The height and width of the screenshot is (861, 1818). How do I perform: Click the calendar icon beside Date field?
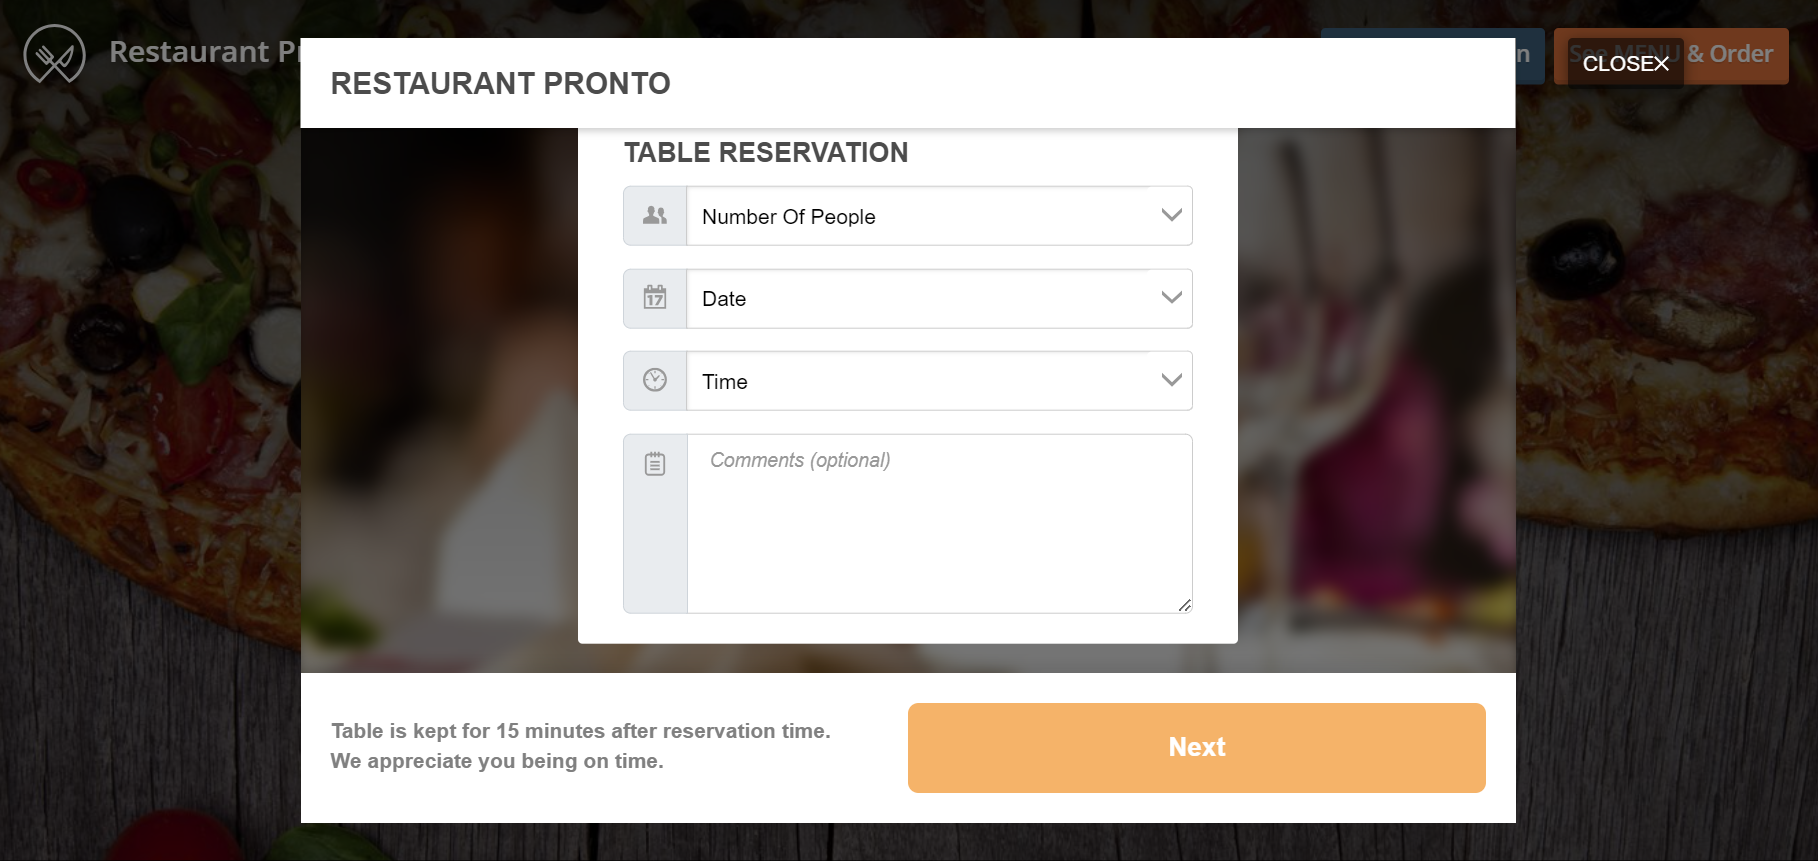click(x=654, y=297)
